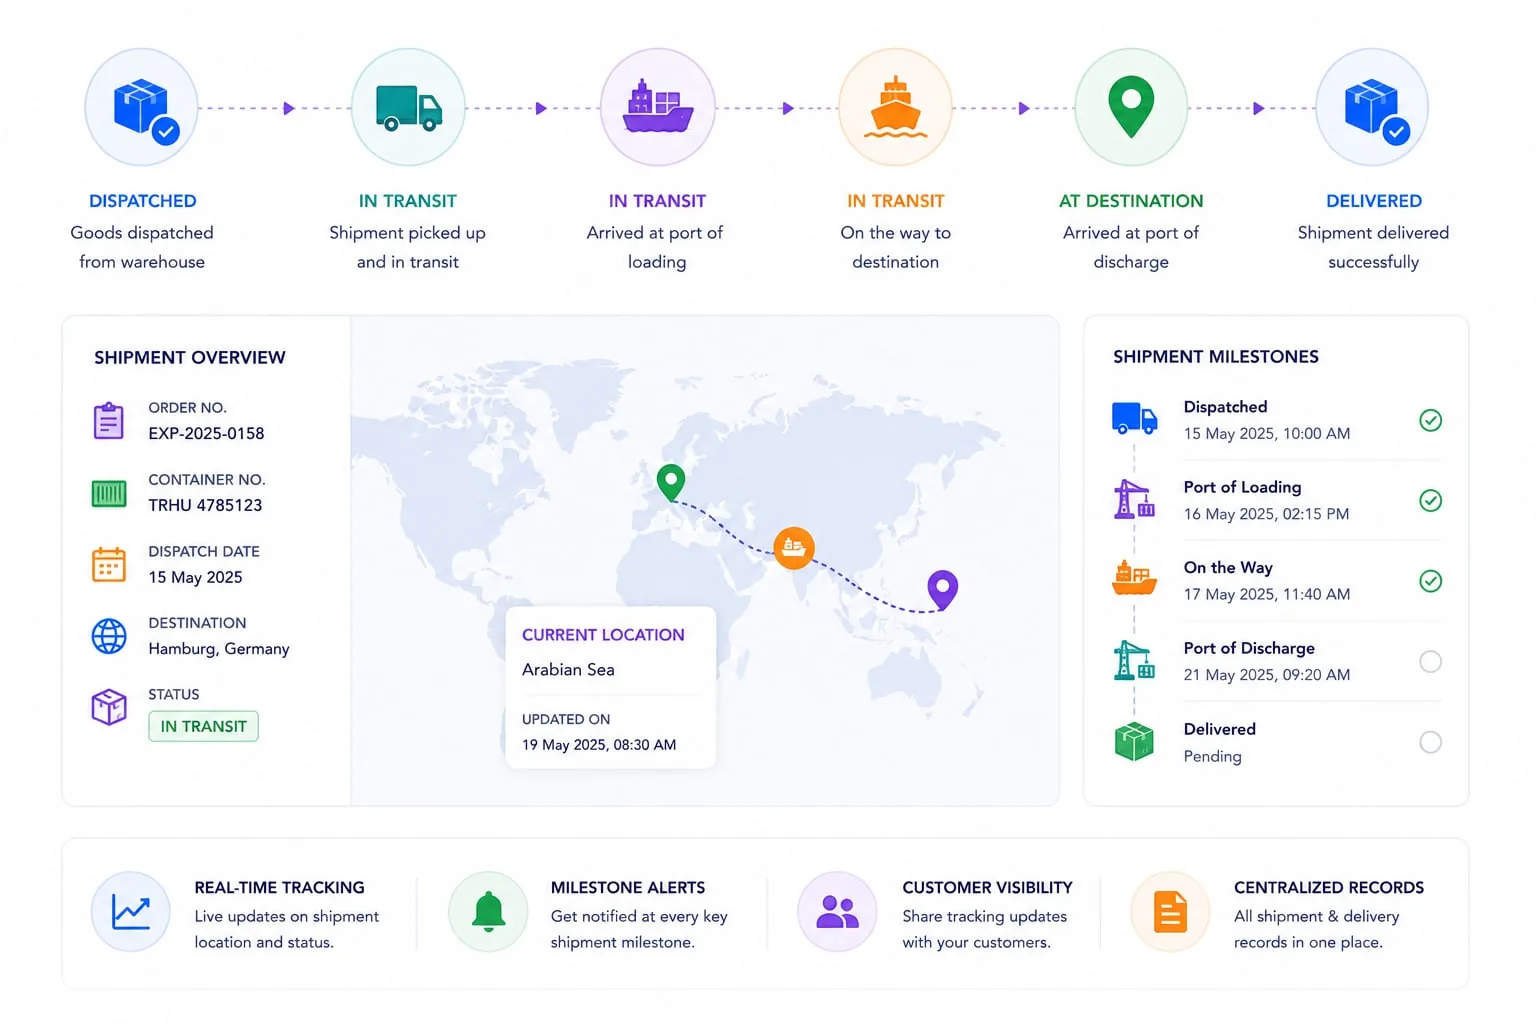Viewport: 1536px width, 1024px height.
Task: Select the teal crane Port of Discharge icon
Action: coord(1134,660)
